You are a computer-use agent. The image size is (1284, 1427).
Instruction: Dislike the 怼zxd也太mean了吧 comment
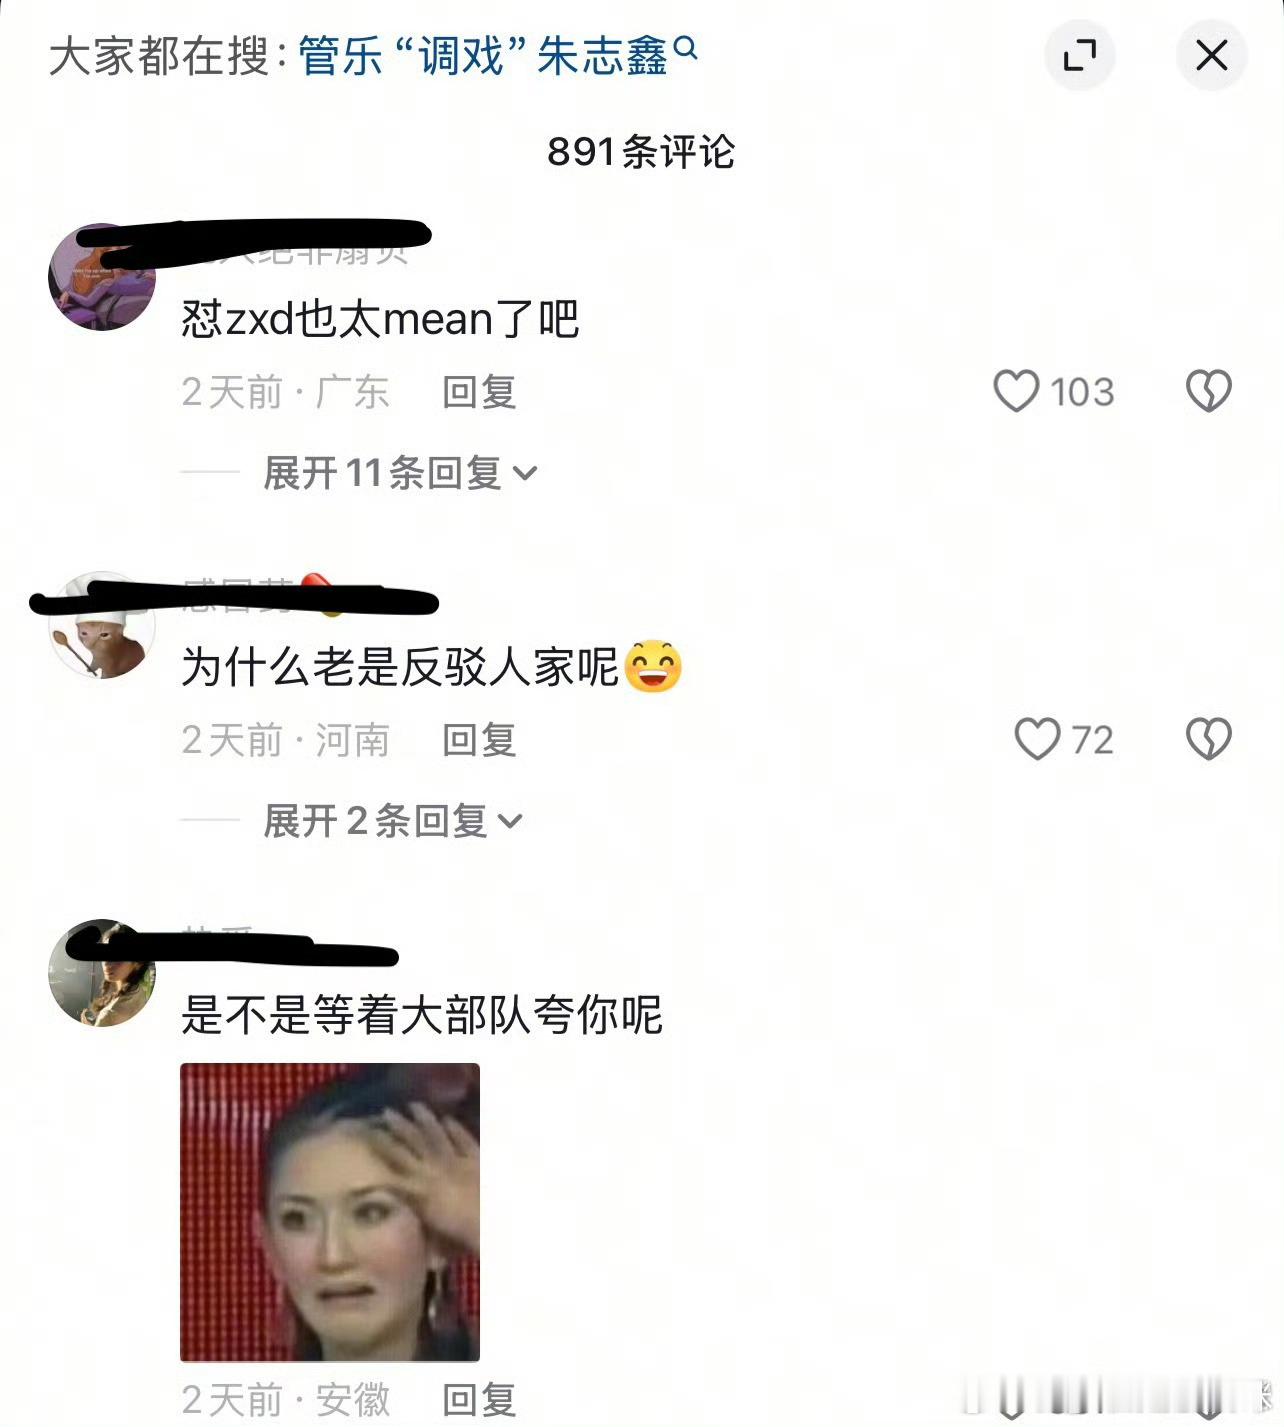click(1209, 391)
